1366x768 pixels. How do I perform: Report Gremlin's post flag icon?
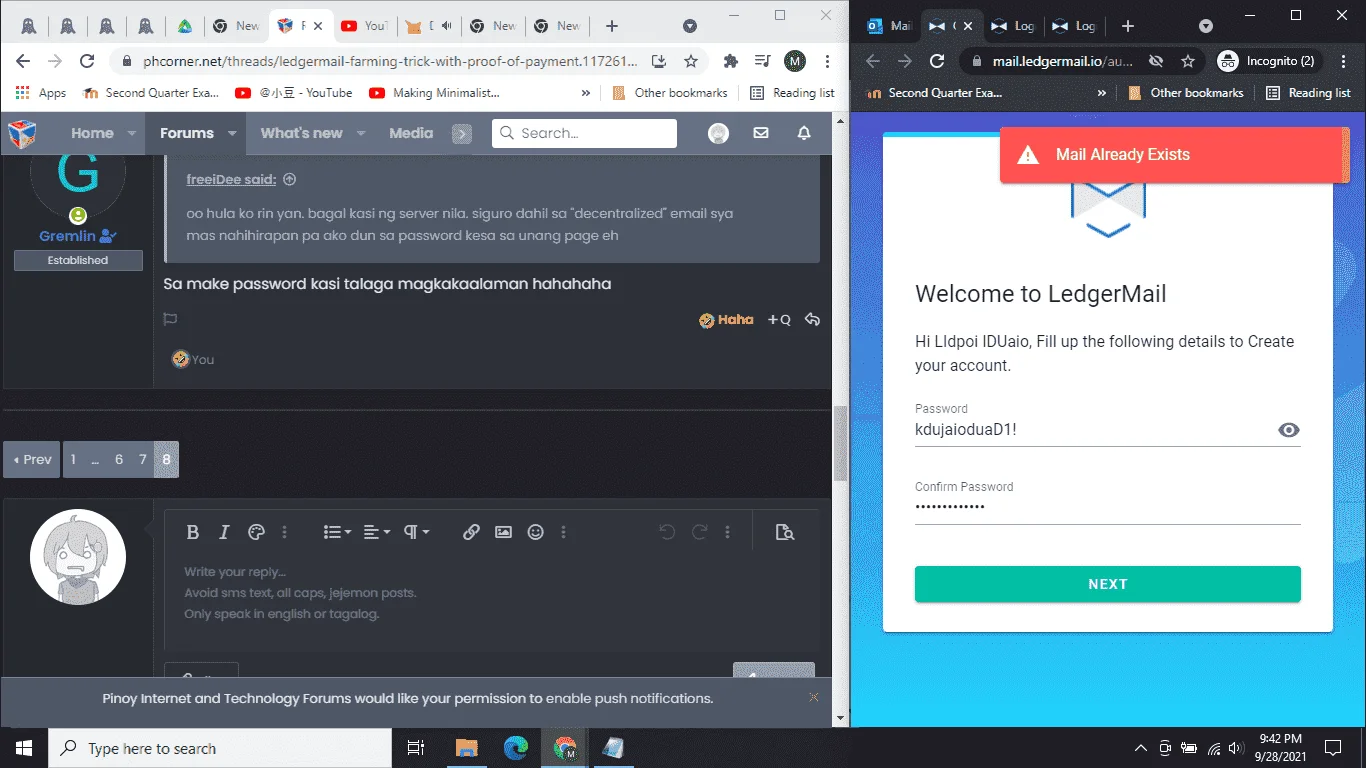170,320
